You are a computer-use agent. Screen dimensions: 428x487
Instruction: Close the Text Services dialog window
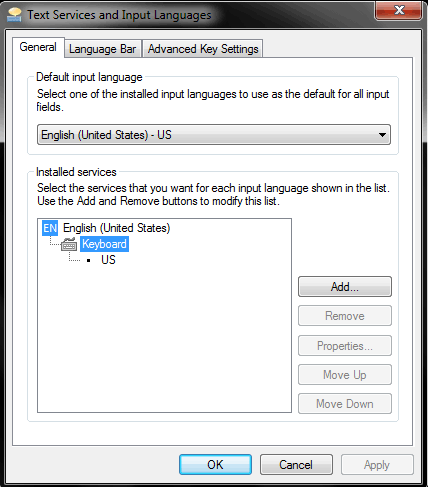click(399, 10)
